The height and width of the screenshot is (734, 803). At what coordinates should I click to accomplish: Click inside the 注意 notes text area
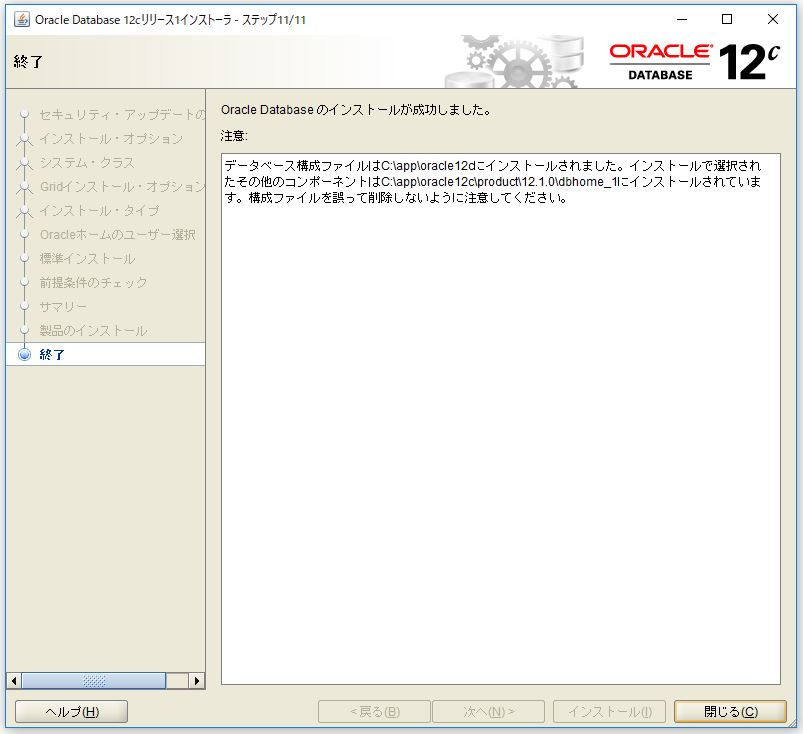(501, 418)
